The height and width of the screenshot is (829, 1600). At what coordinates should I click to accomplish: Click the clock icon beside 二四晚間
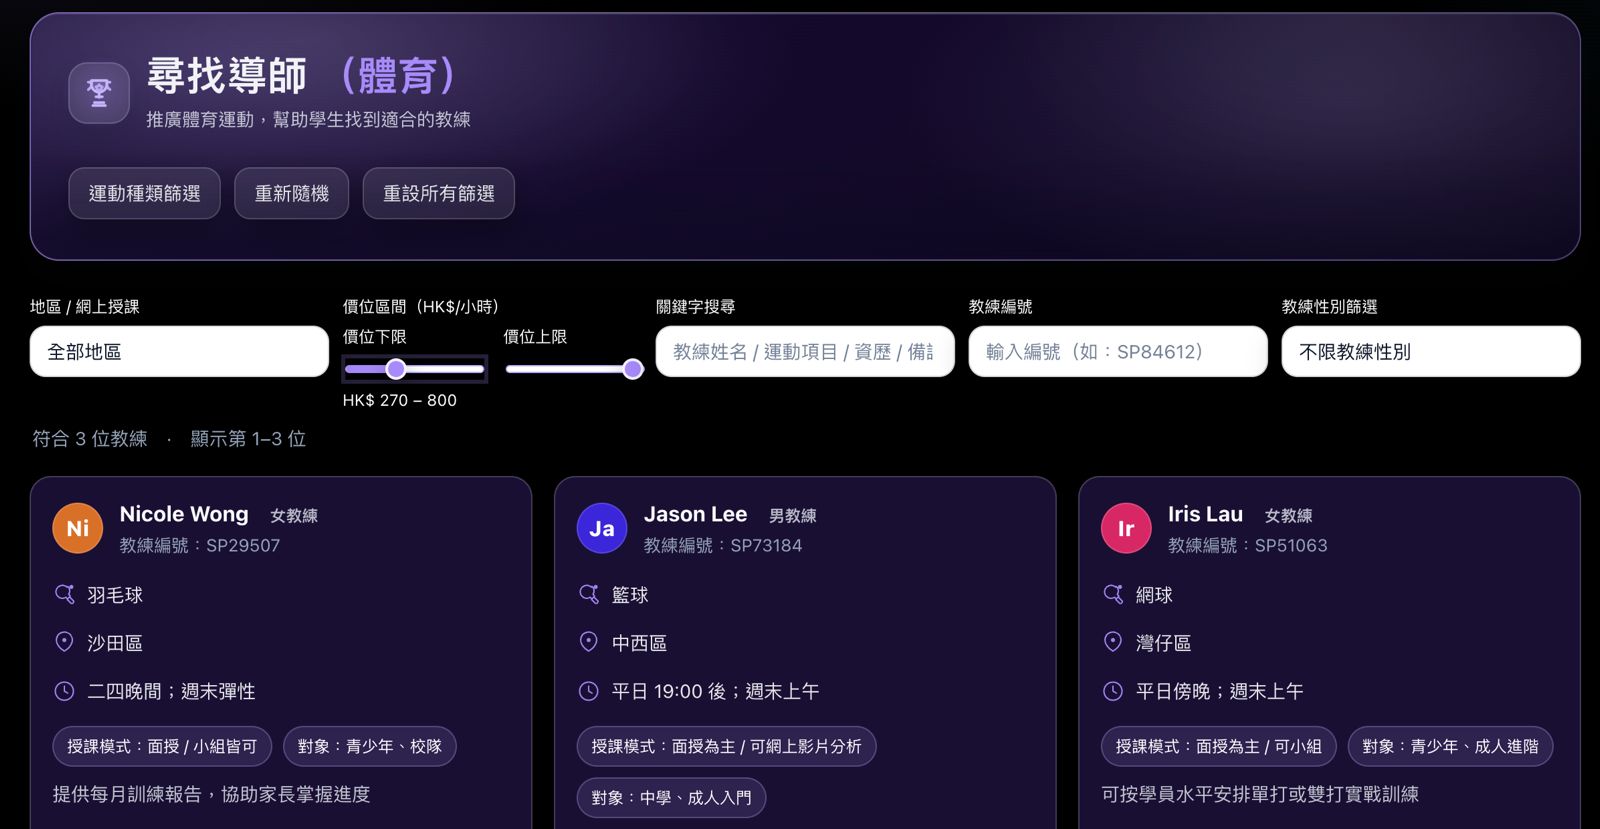pos(65,691)
